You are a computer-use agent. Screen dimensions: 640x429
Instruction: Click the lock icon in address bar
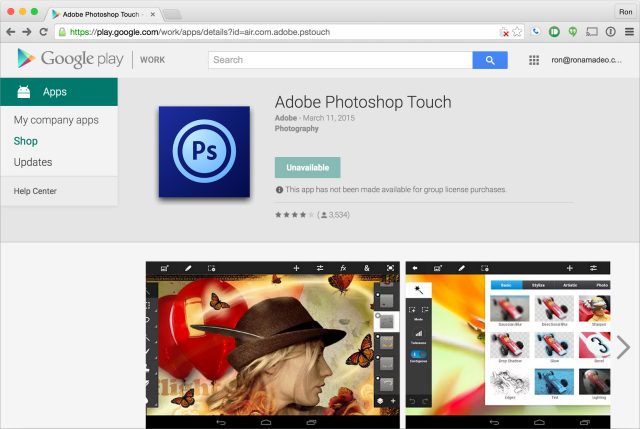62,32
